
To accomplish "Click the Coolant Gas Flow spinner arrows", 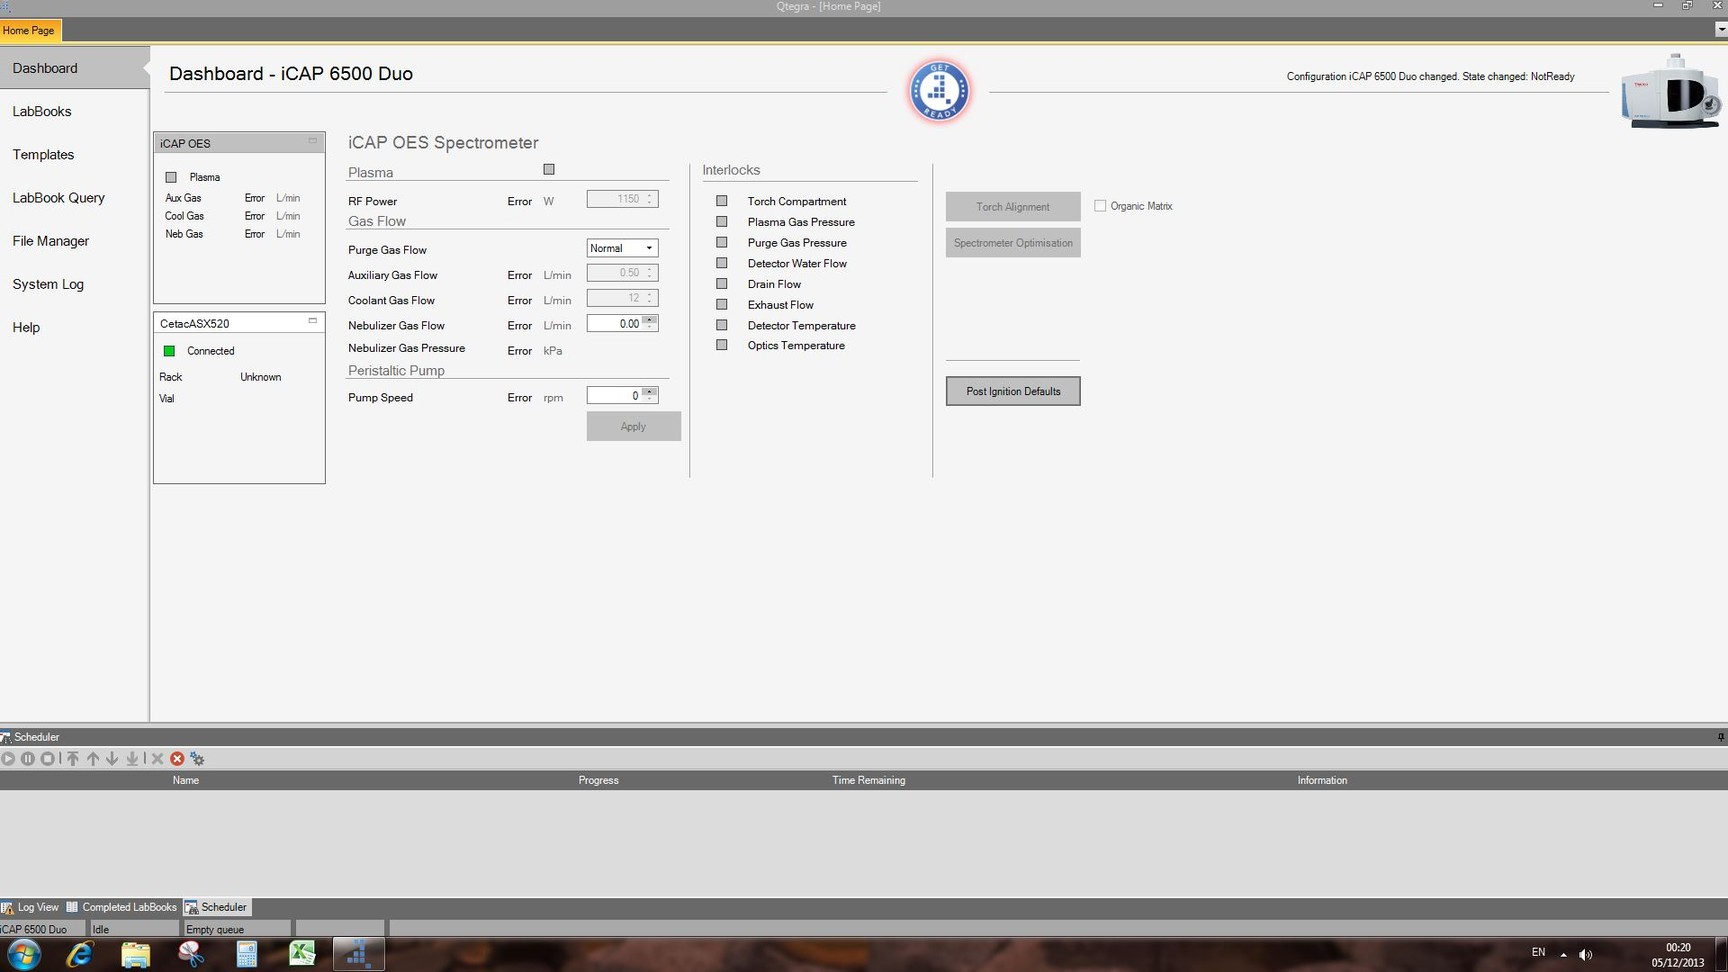I will point(650,298).
